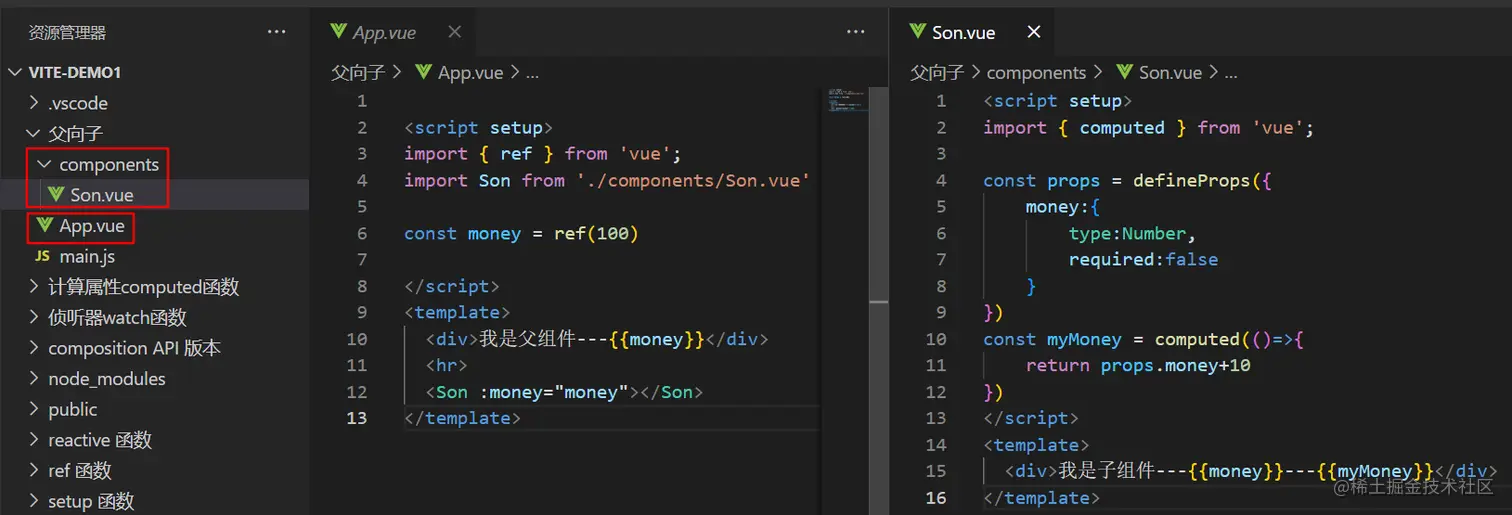Viewport: 1512px width, 515px height.
Task: Collapse the VITE-DEMO1 root folder
Action: click(x=15, y=72)
